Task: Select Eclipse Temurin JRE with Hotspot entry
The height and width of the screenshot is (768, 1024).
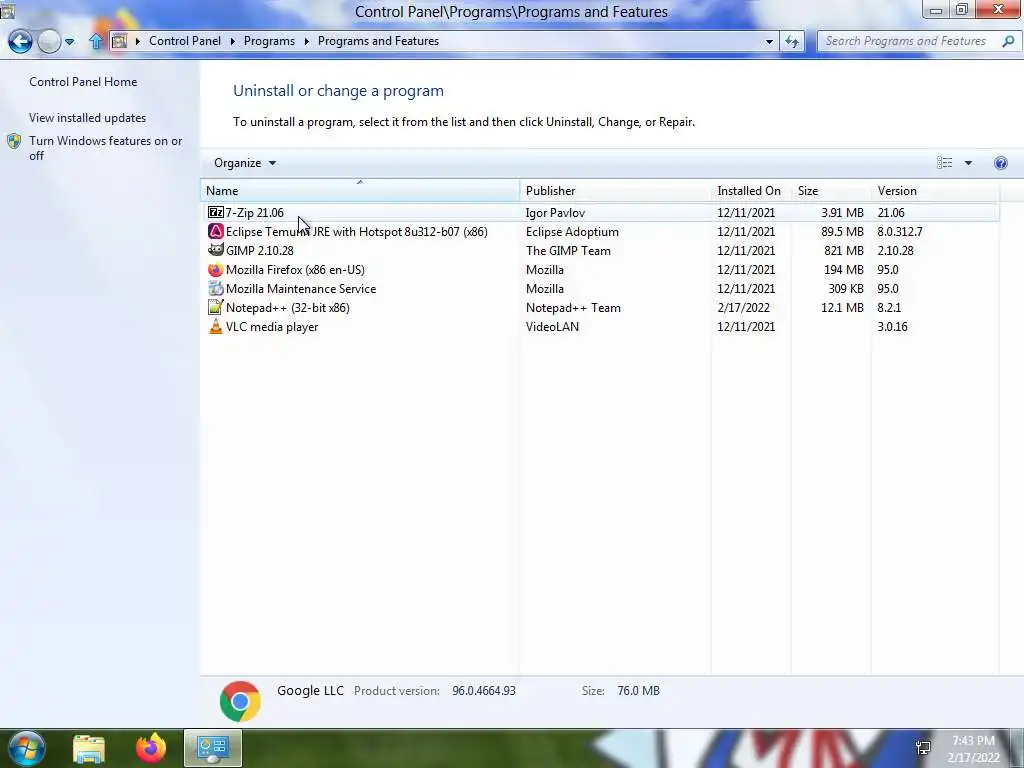Action: coord(600,232)
